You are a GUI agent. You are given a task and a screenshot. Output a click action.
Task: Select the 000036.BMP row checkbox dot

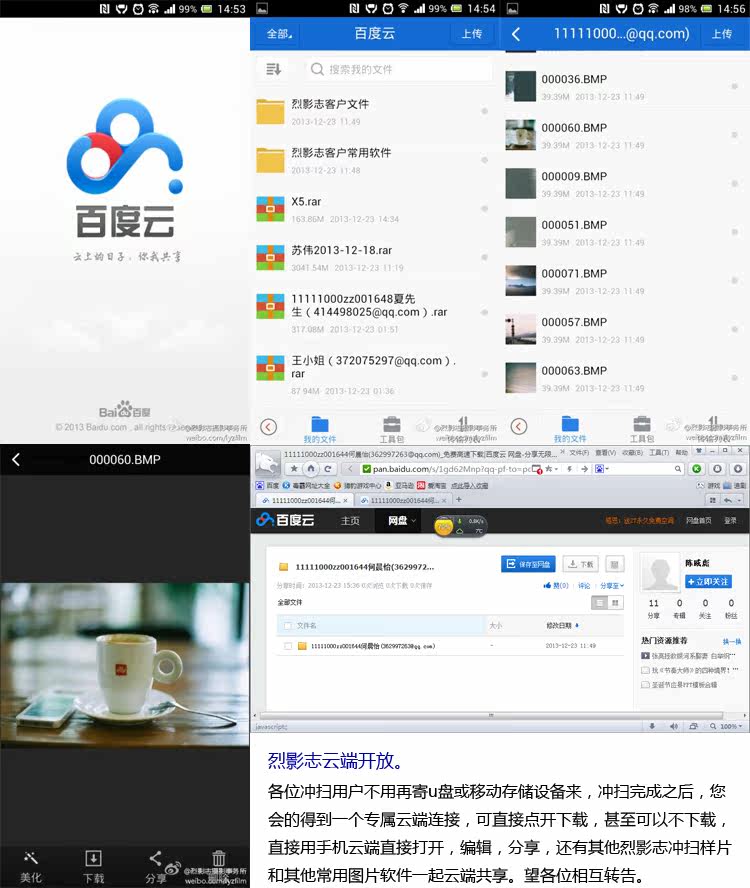pos(734,86)
